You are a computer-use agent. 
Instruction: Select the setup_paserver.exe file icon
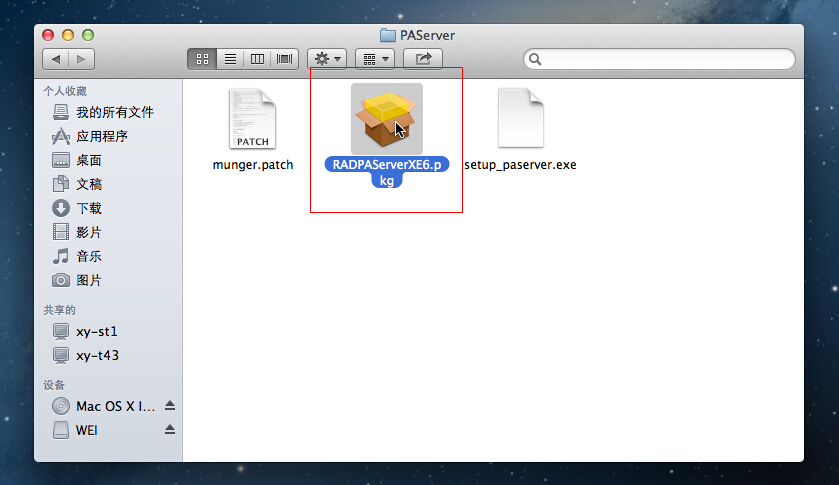point(521,118)
